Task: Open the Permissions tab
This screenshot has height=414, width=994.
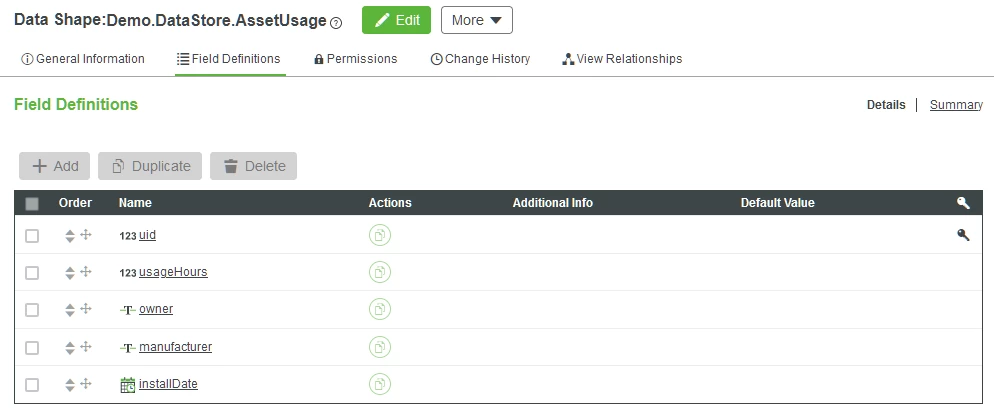Action: 356,59
